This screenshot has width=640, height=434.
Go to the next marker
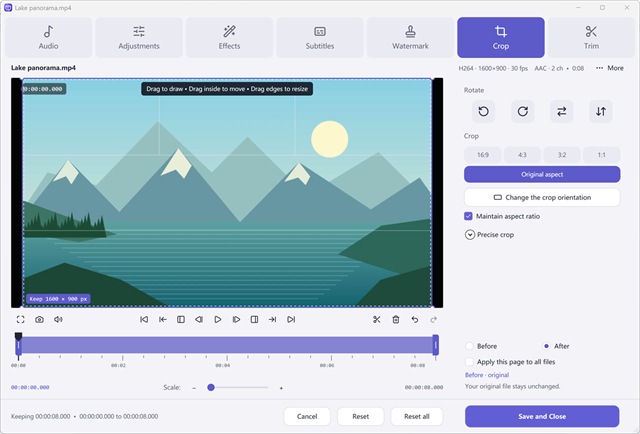pos(273,320)
